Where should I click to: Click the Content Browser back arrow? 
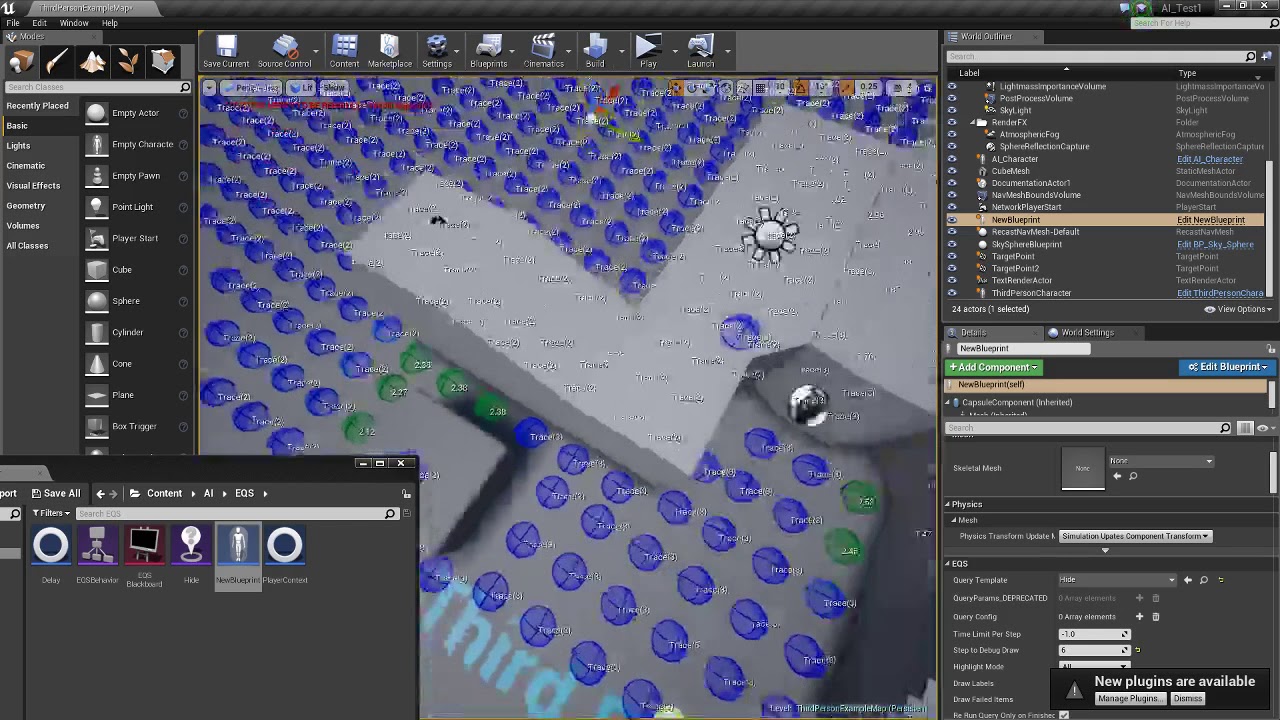pyautogui.click(x=100, y=493)
